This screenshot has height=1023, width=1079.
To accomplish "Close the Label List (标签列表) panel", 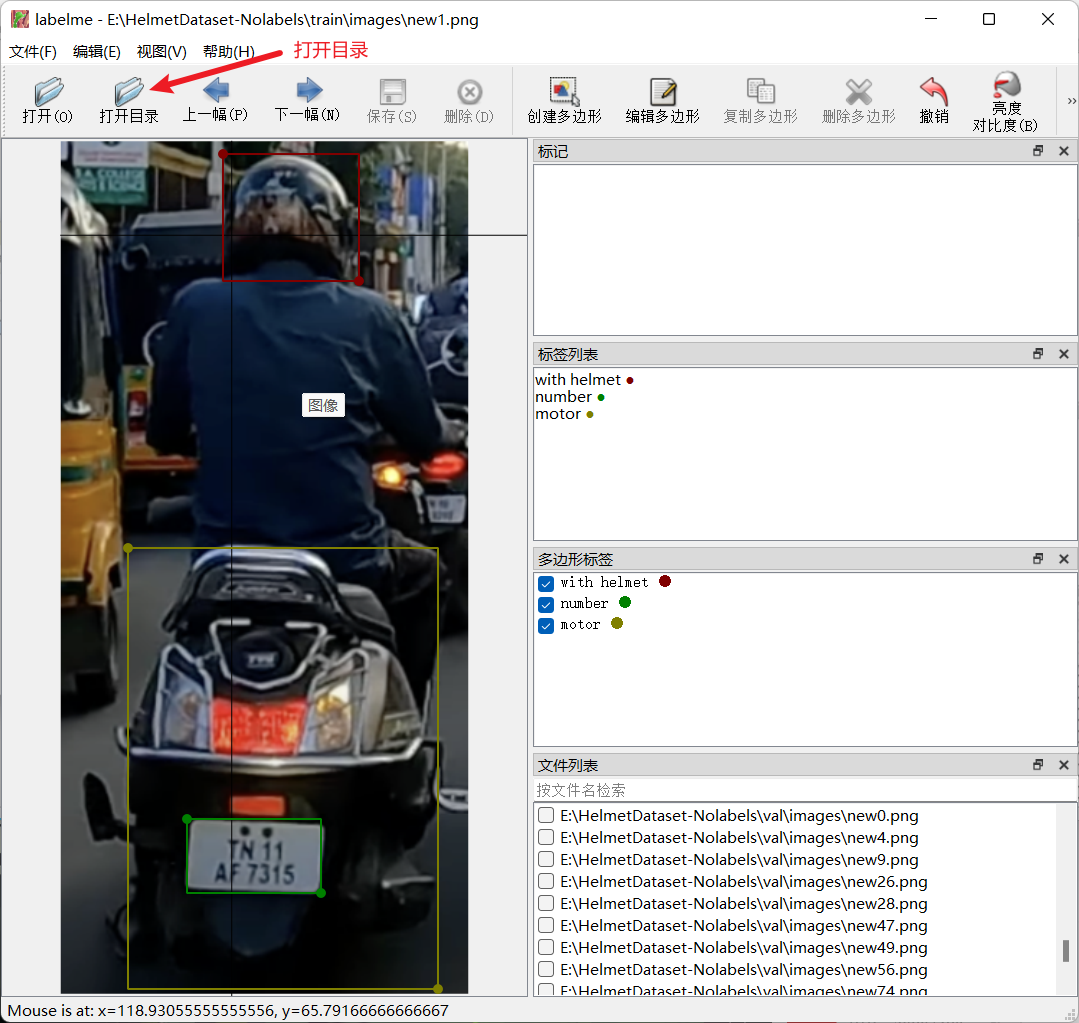I will coord(1064,354).
